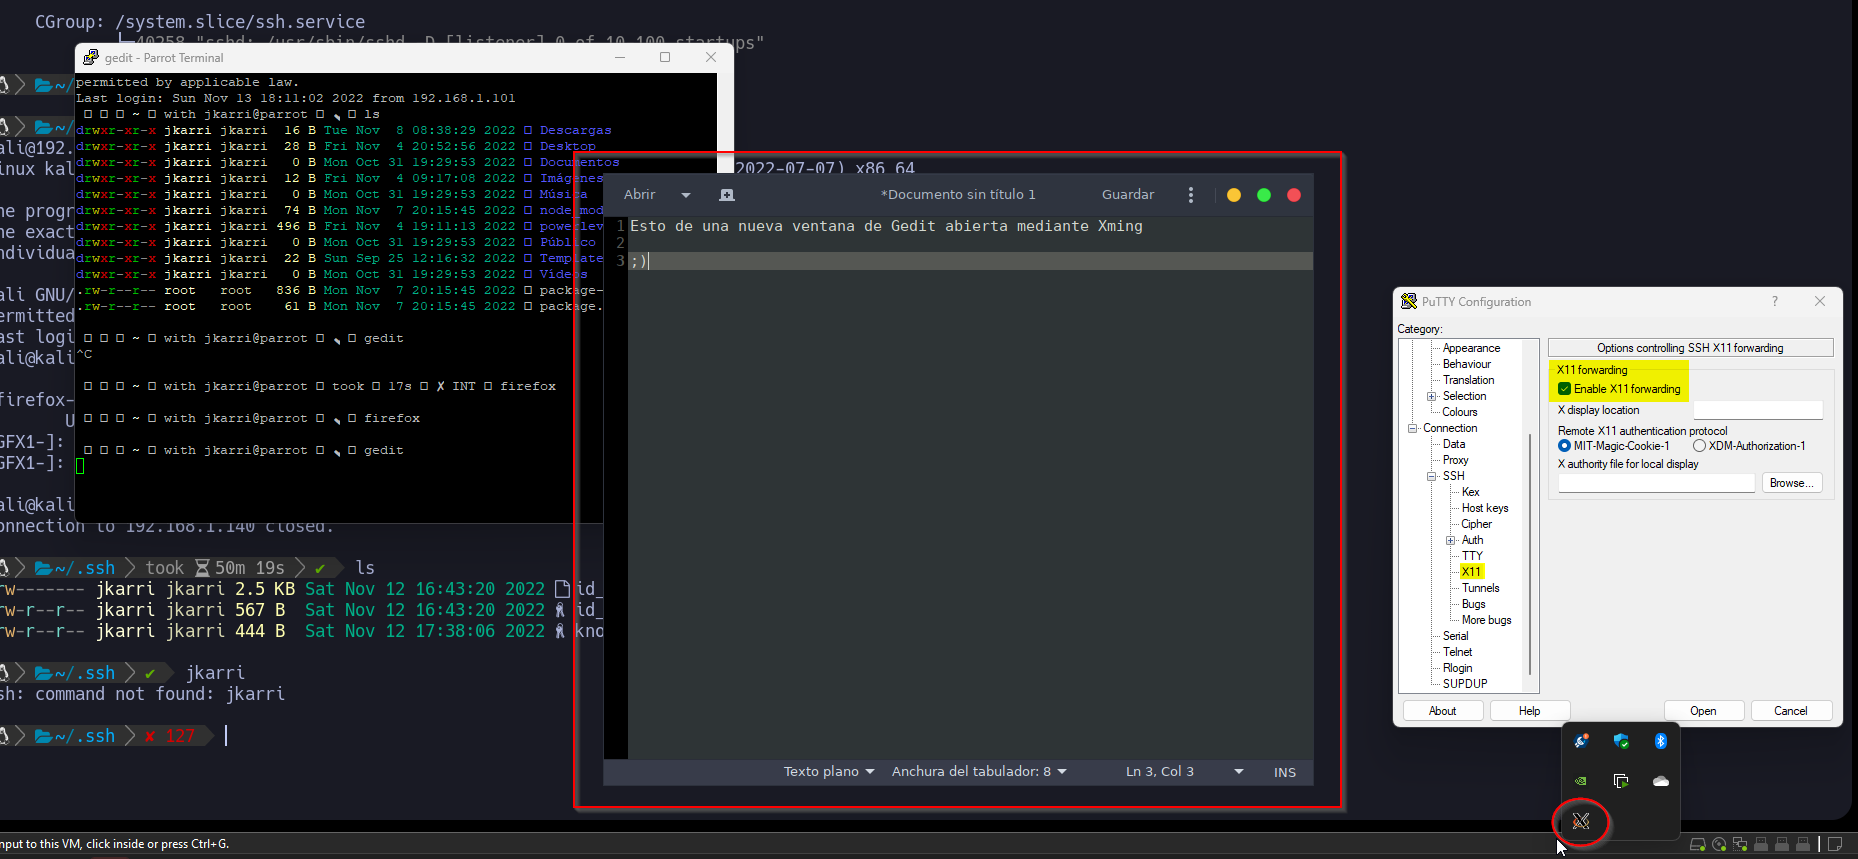Screen dimensions: 1858x859
Task: Click the gedit Parrot Terminal title bar icon
Action: coord(91,57)
